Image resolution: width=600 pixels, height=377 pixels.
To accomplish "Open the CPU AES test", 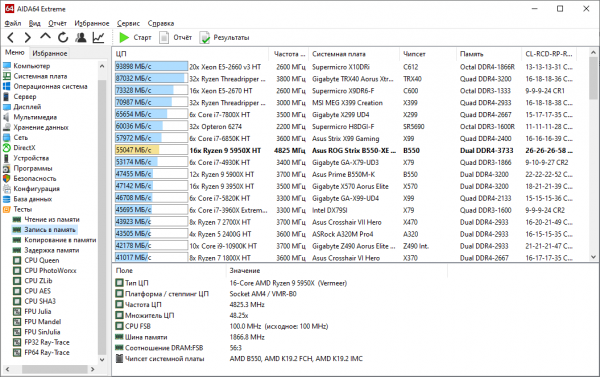I will point(38,291).
